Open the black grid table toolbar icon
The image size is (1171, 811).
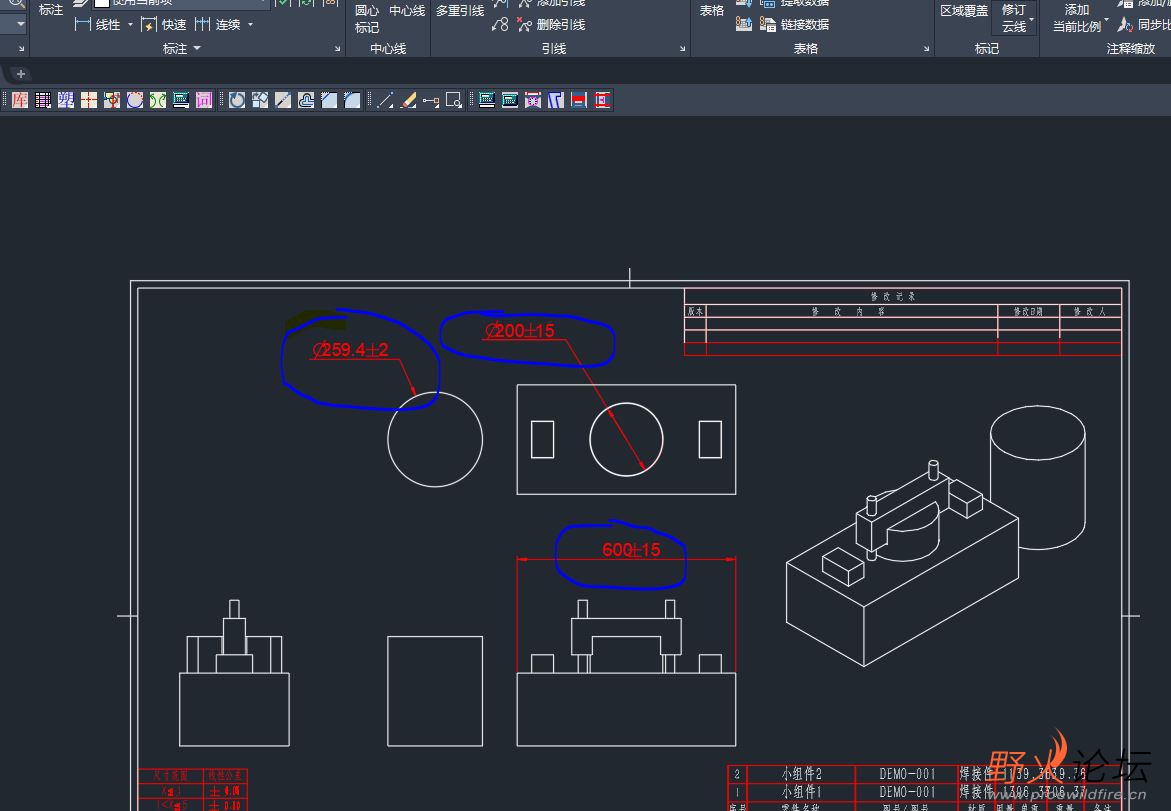tap(43, 100)
